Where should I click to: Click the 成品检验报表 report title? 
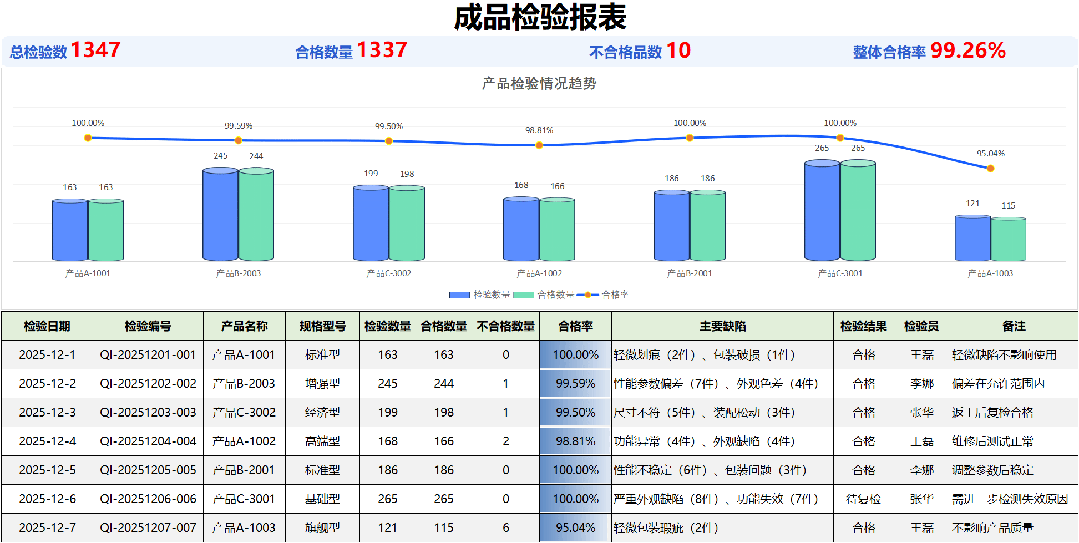pyautogui.click(x=539, y=18)
